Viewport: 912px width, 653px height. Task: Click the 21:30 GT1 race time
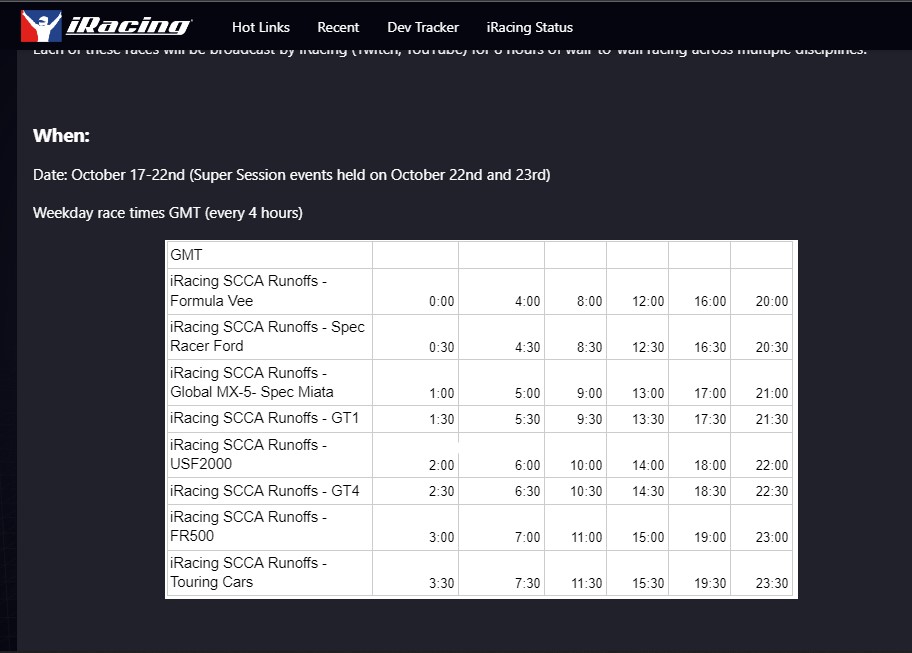(772, 420)
